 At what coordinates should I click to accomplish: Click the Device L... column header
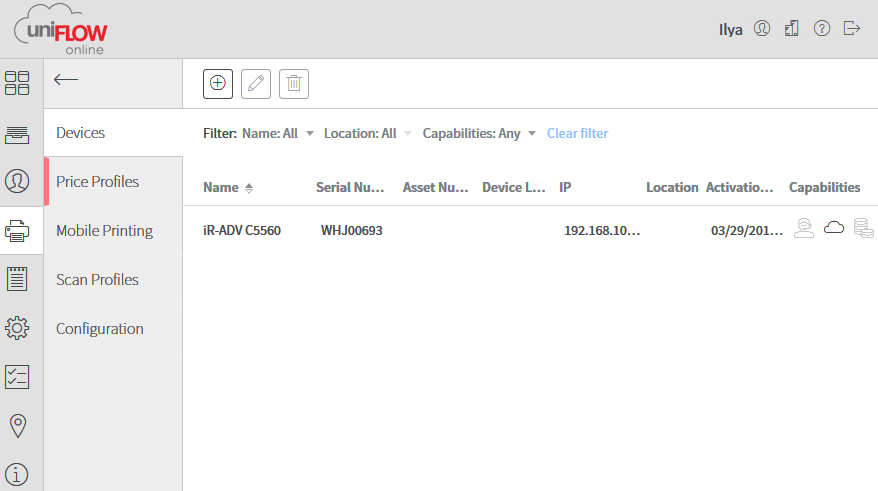click(x=514, y=187)
